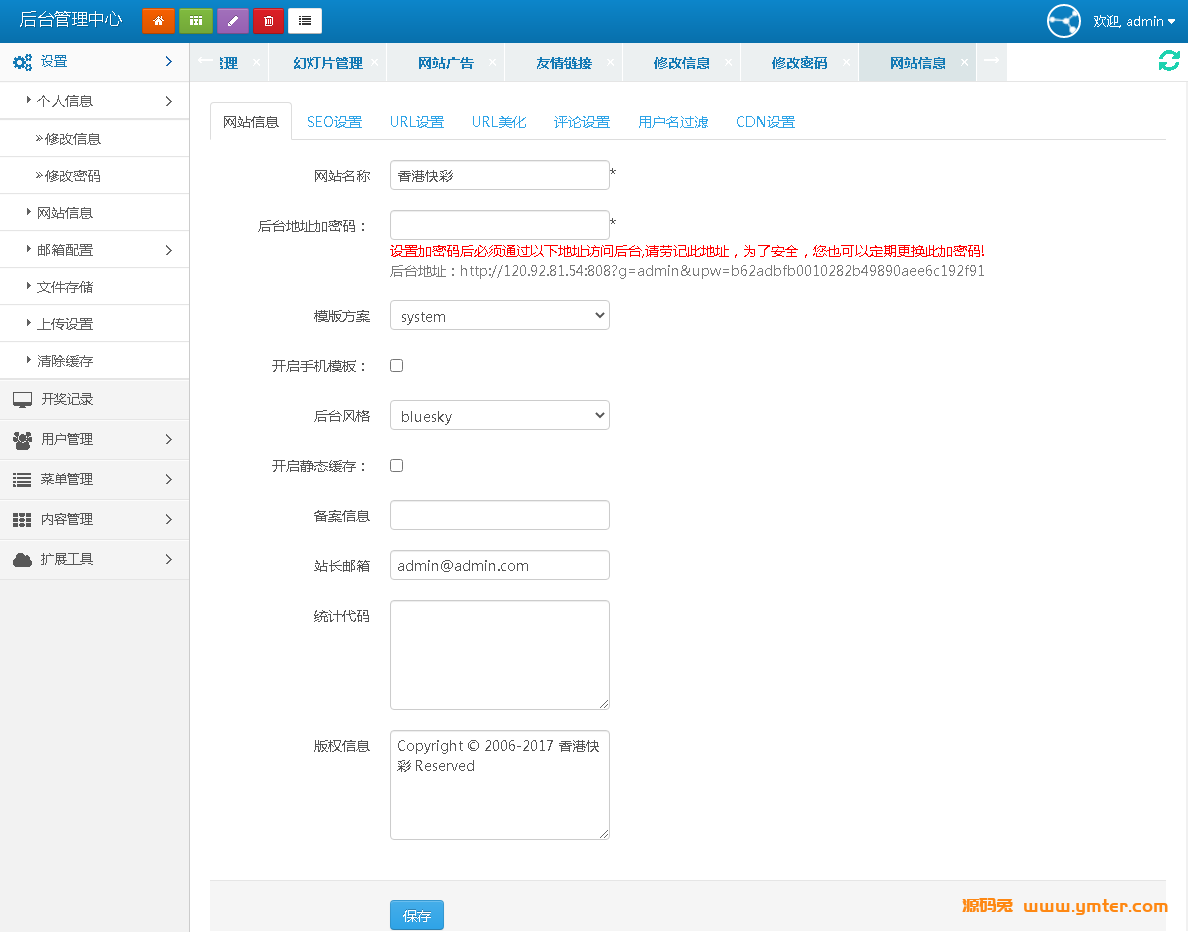Close the 网站广告 tab
The width and height of the screenshot is (1188, 932).
pyautogui.click(x=492, y=62)
